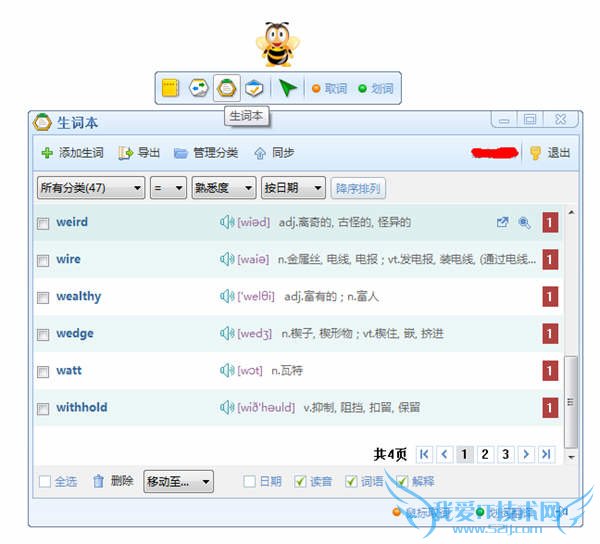
Task: Toggle the 词语 word display checkbox
Action: coord(351,481)
